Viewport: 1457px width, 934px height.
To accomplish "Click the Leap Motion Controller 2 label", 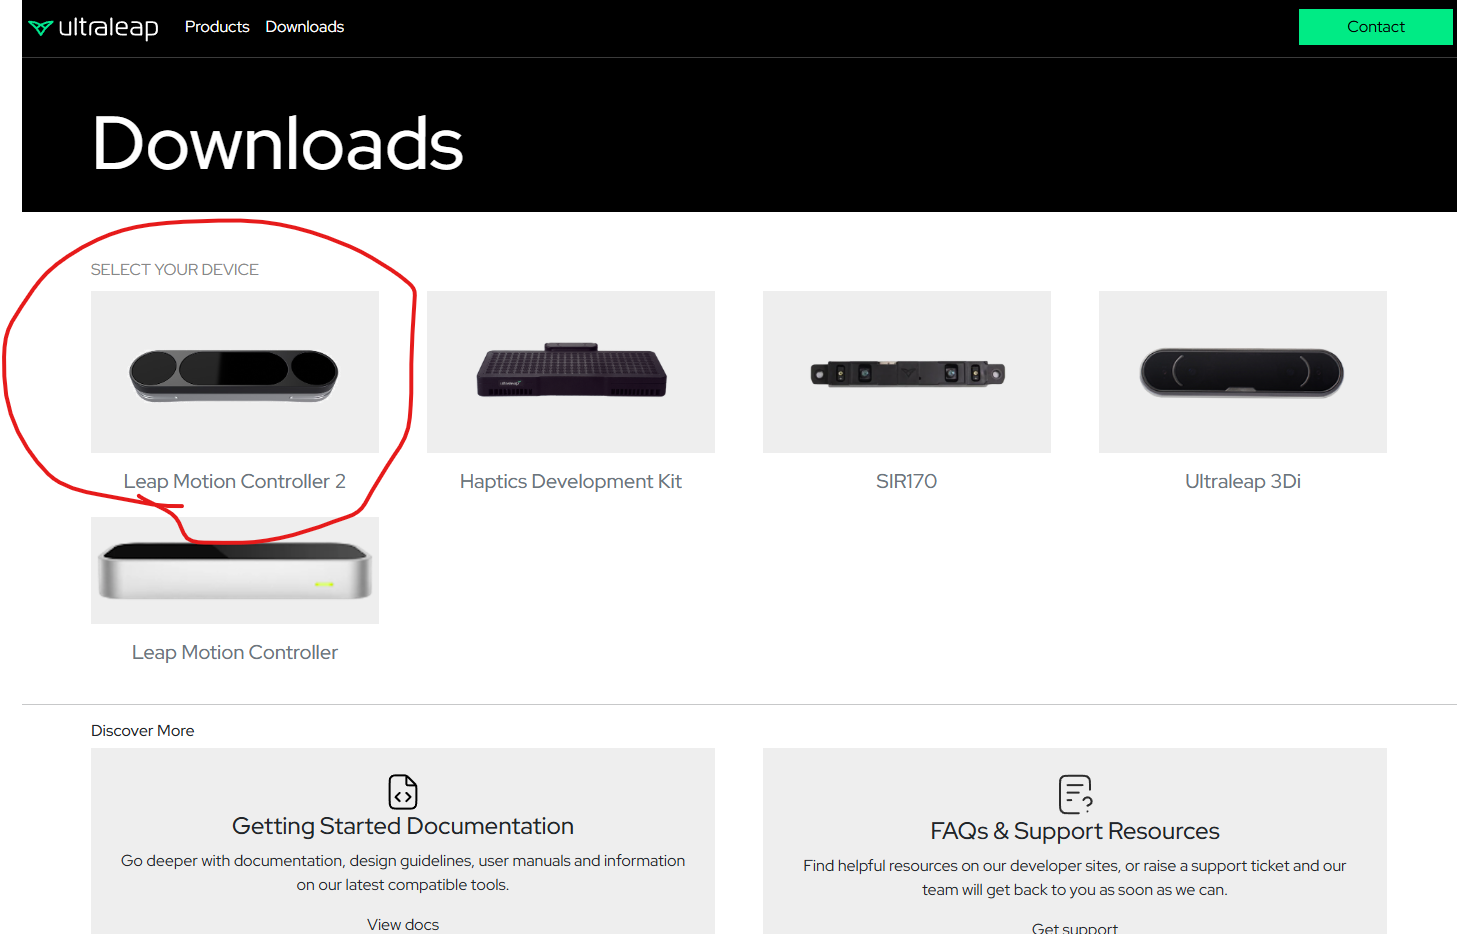I will coord(235,481).
